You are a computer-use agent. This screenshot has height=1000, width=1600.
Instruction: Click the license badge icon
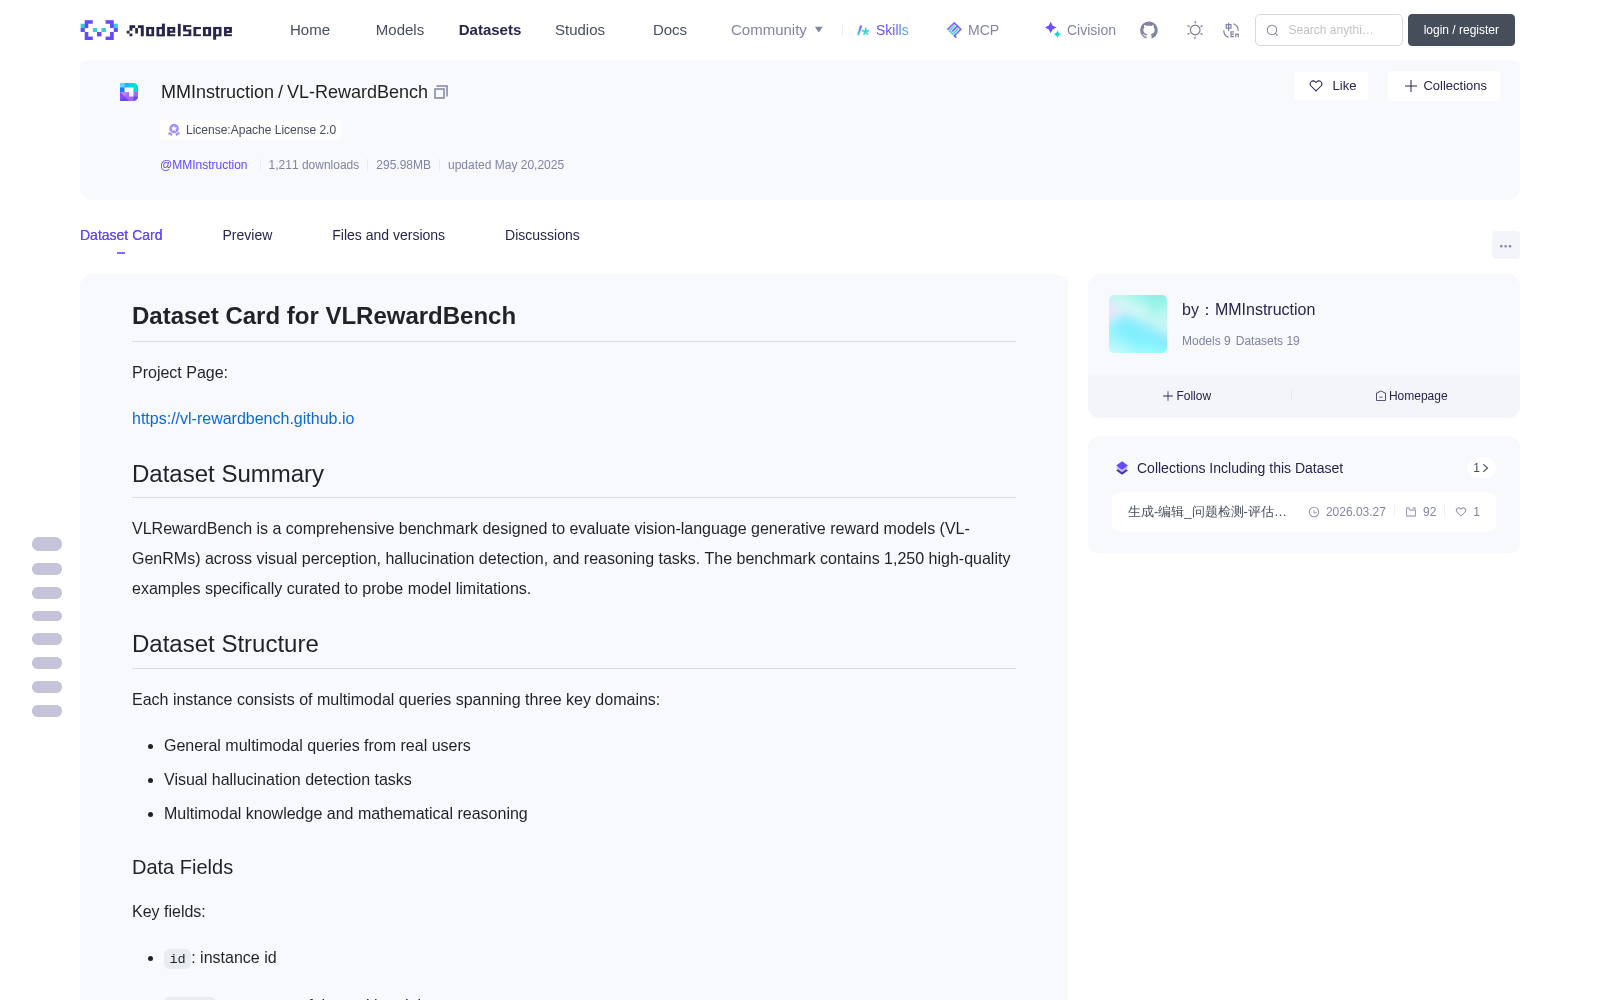[x=174, y=130]
